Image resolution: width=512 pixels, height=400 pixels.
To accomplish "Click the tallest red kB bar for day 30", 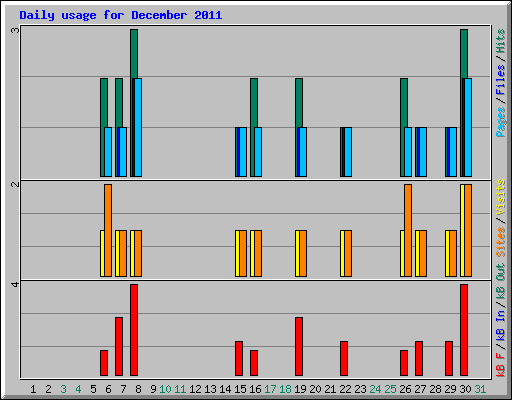I will tap(464, 330).
